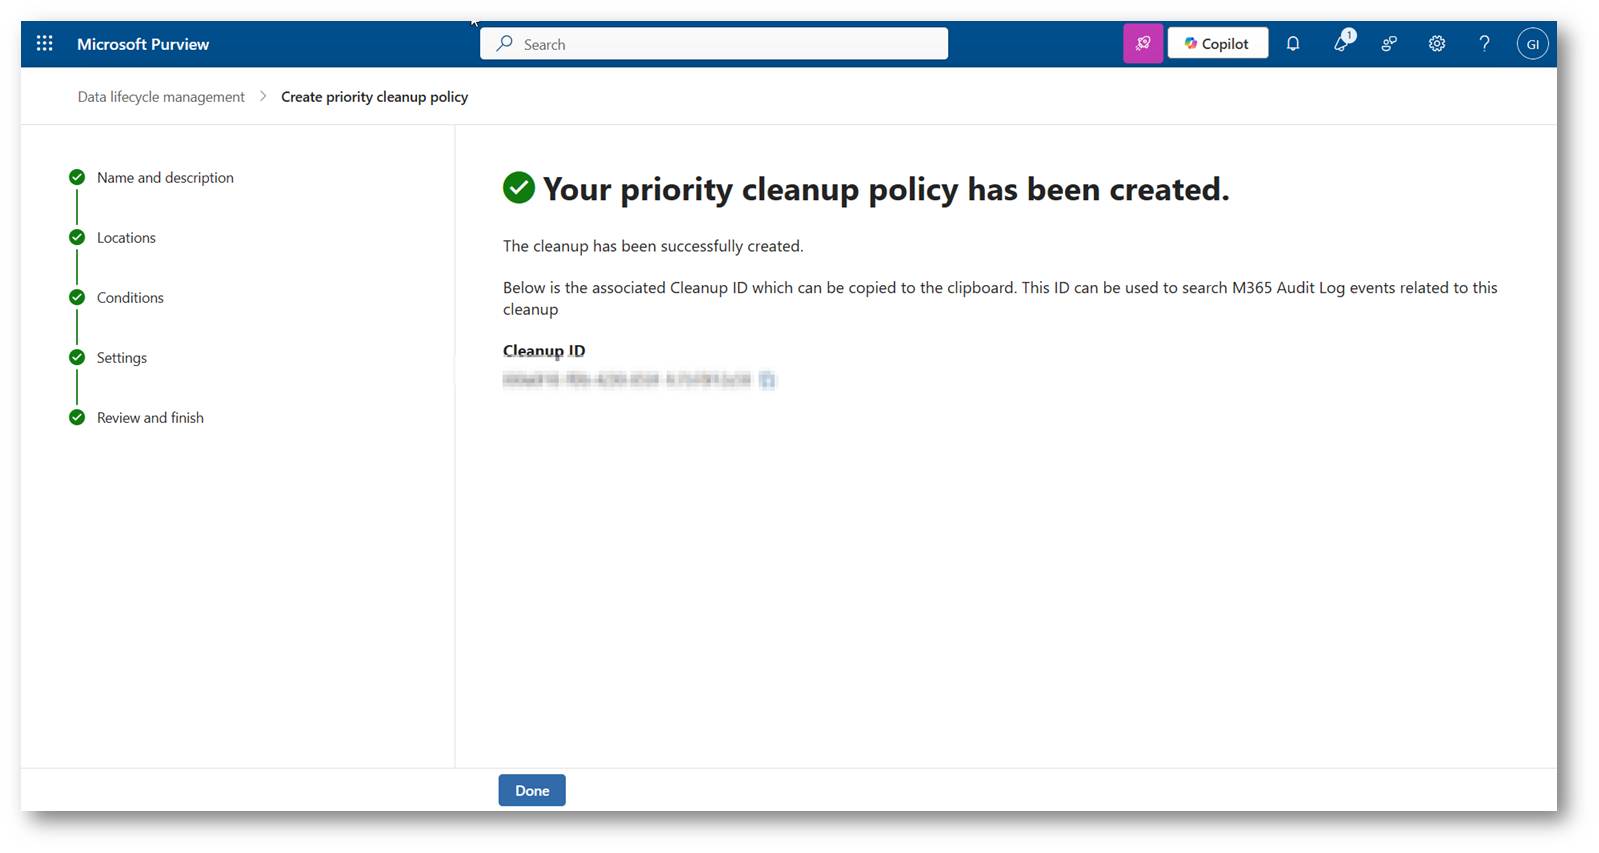Jump to the Locations step
The image size is (1599, 853).
(126, 238)
